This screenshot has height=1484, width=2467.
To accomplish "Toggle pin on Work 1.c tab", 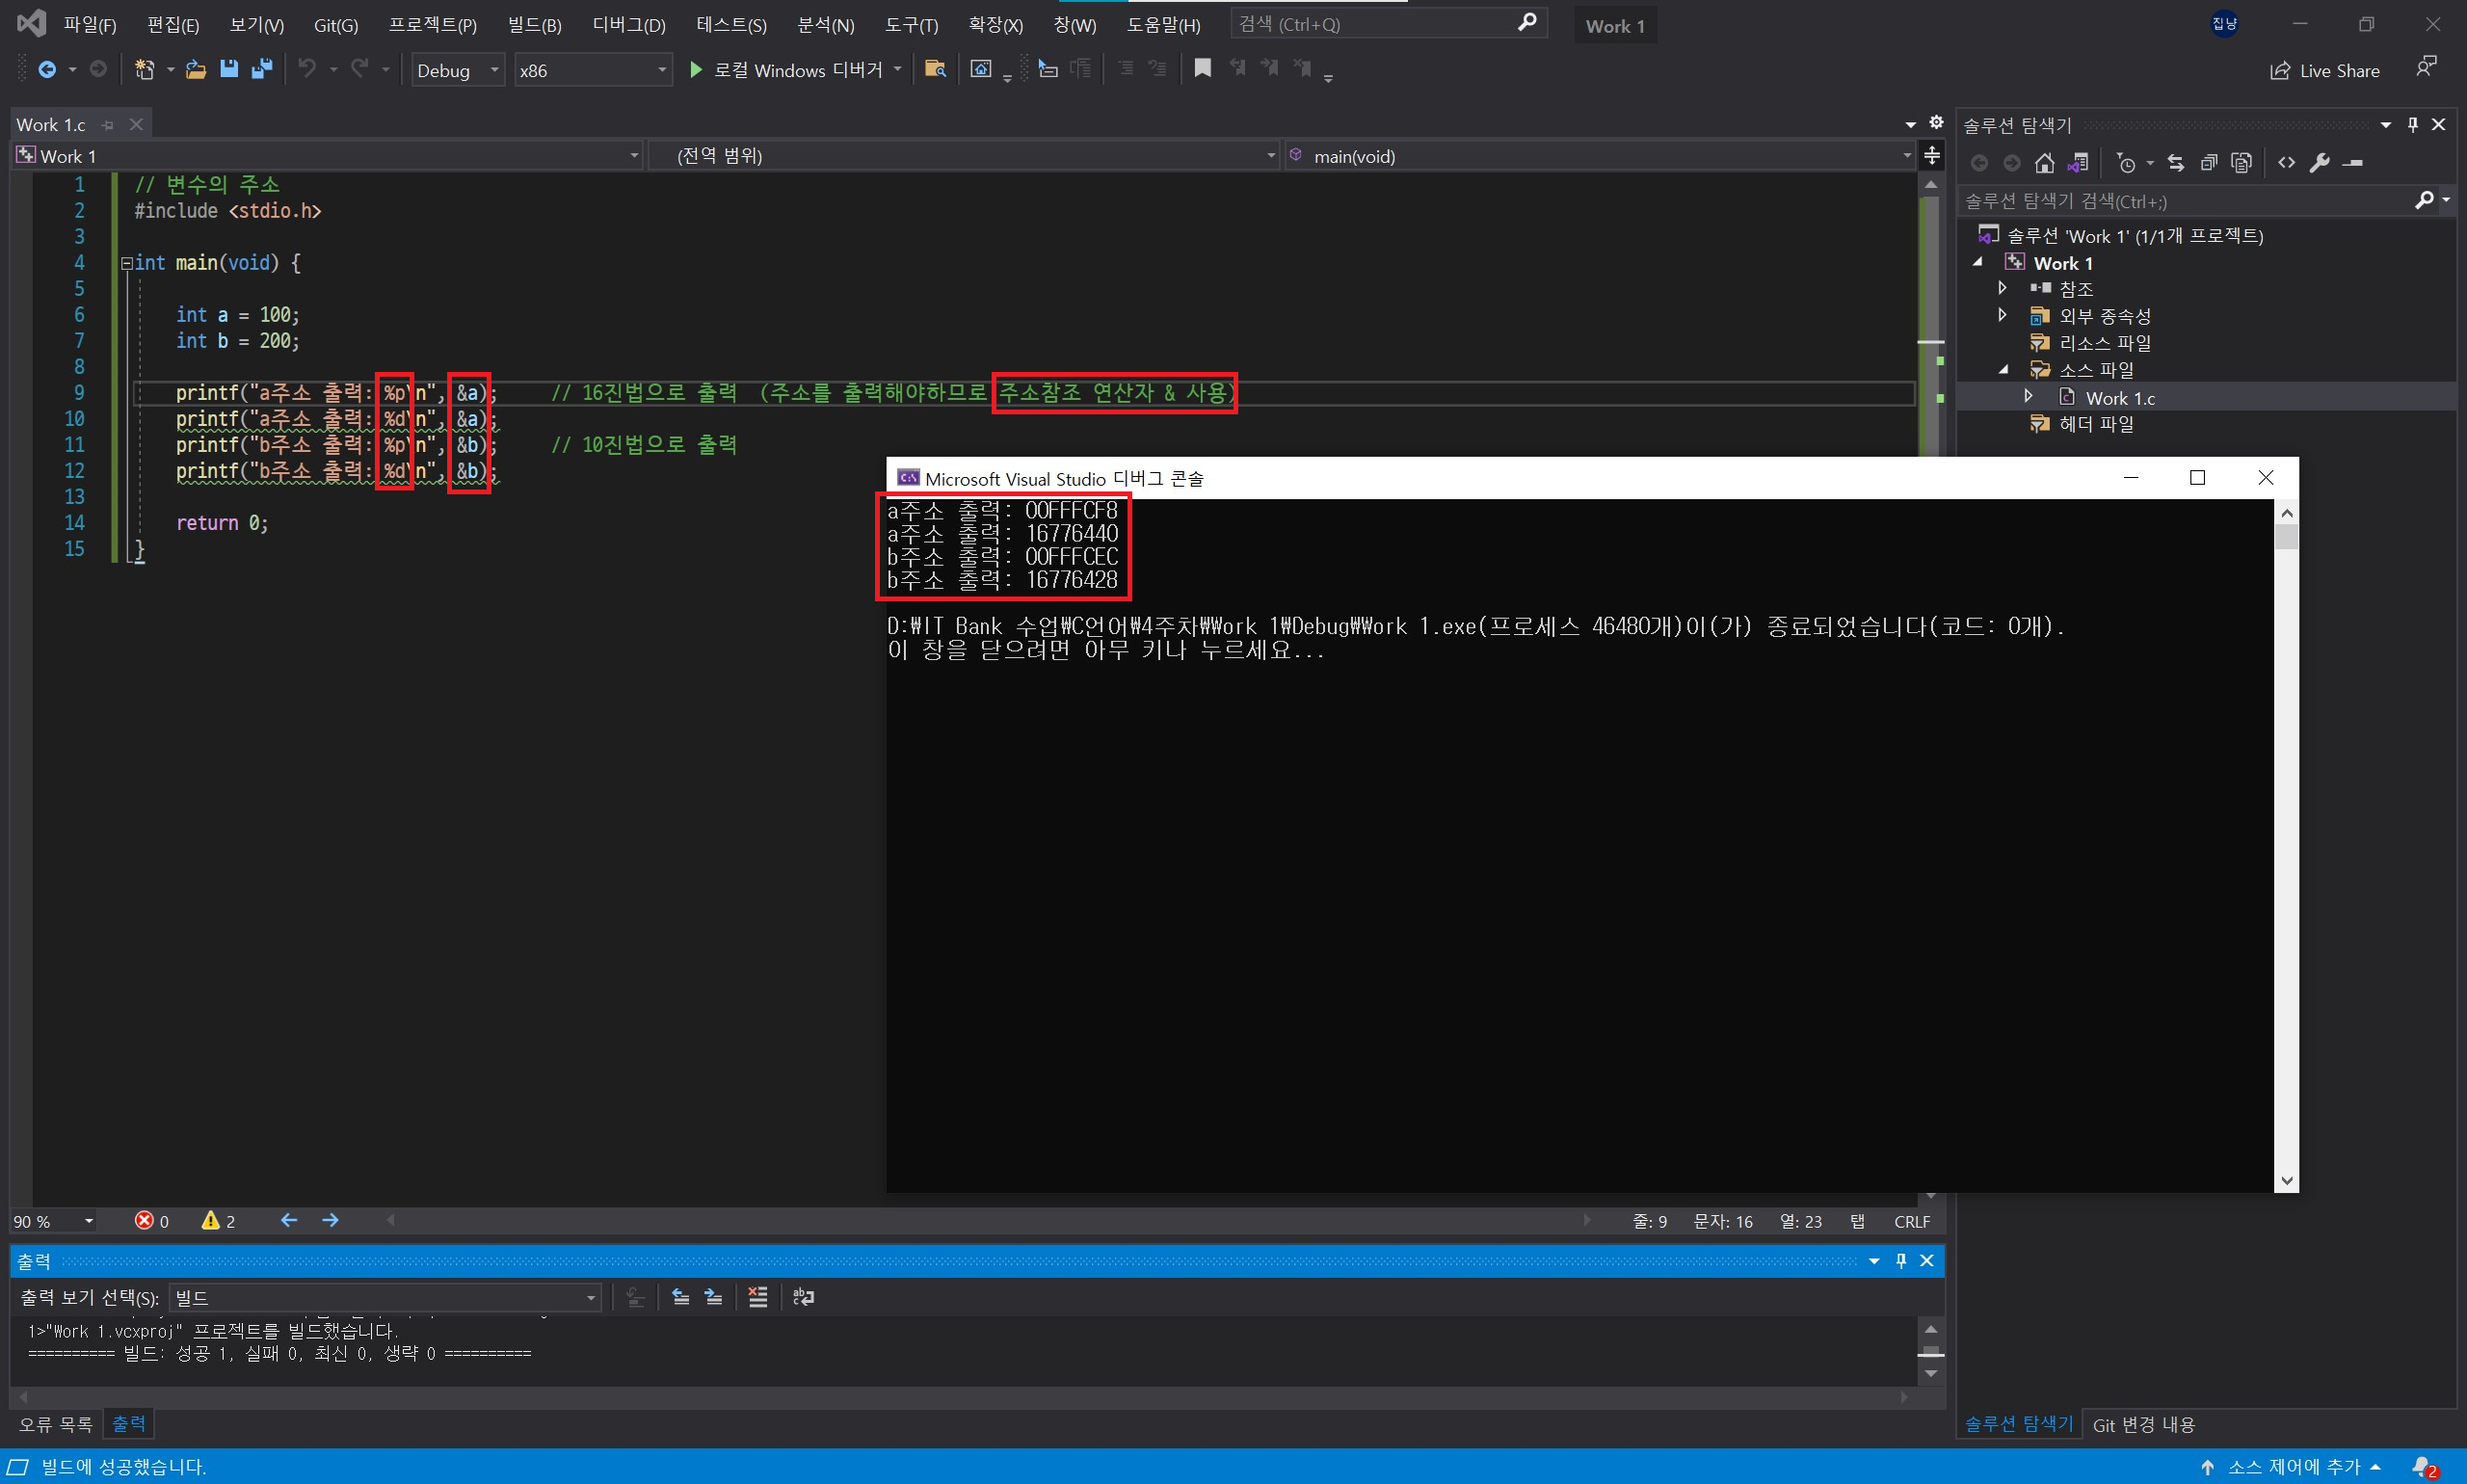I will coord(108,125).
